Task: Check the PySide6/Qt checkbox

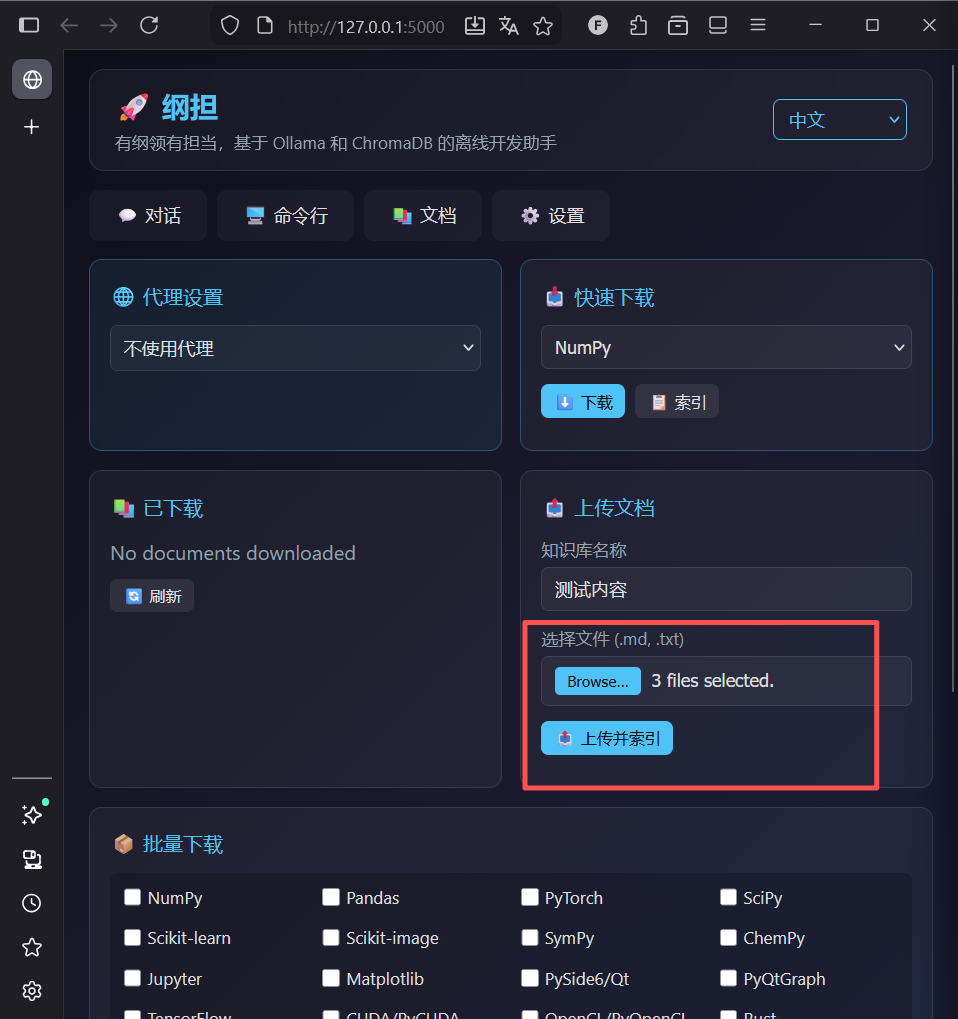Action: point(530,978)
